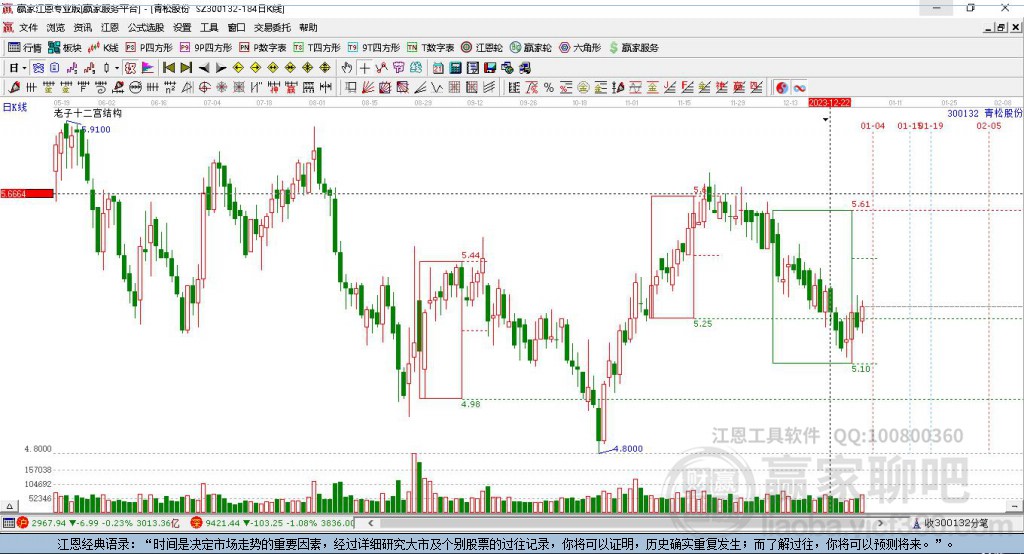Select the rectangle drawing tool
The image size is (1024, 554).
tap(351, 88)
